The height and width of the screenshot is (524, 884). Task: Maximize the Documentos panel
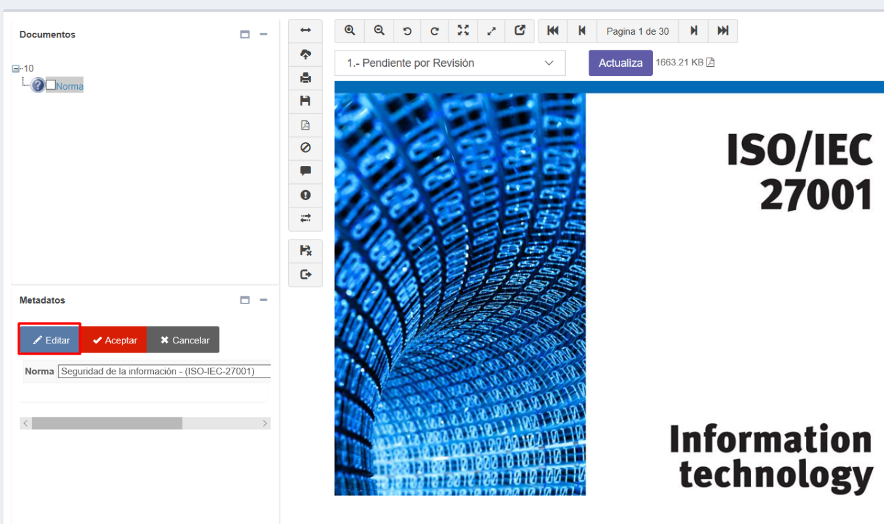[x=245, y=35]
